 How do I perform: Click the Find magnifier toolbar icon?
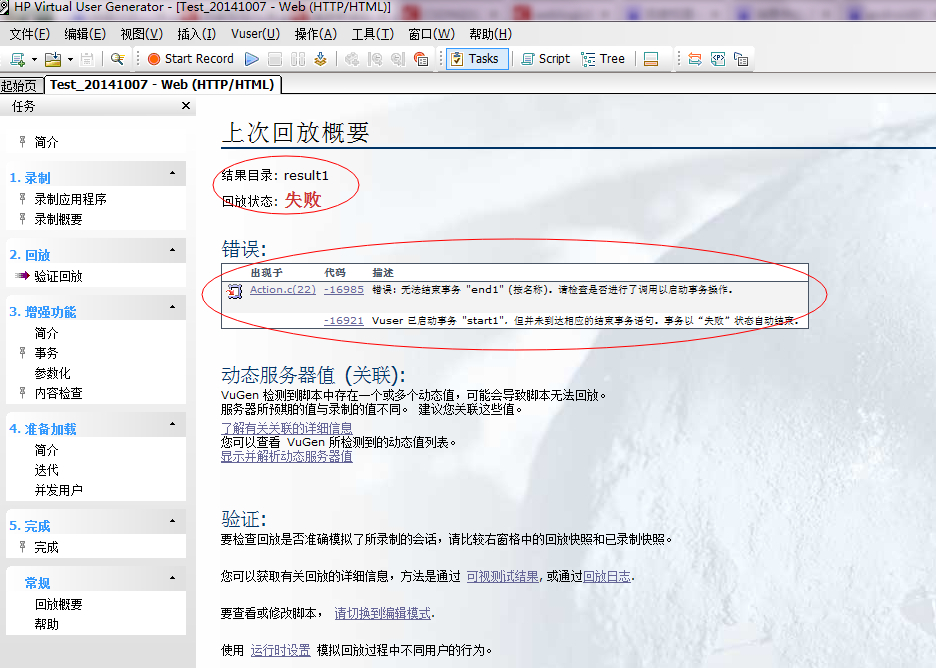pos(117,59)
